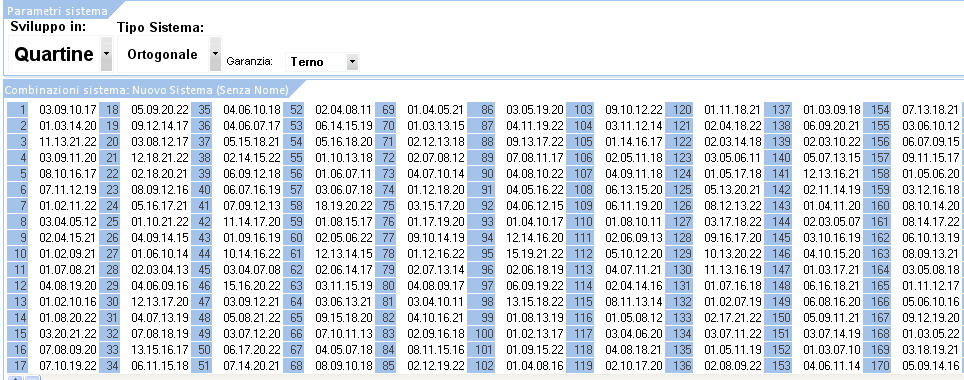Select combination 04.06.10.18
Image resolution: width=964 pixels, height=380 pixels.
252,110
